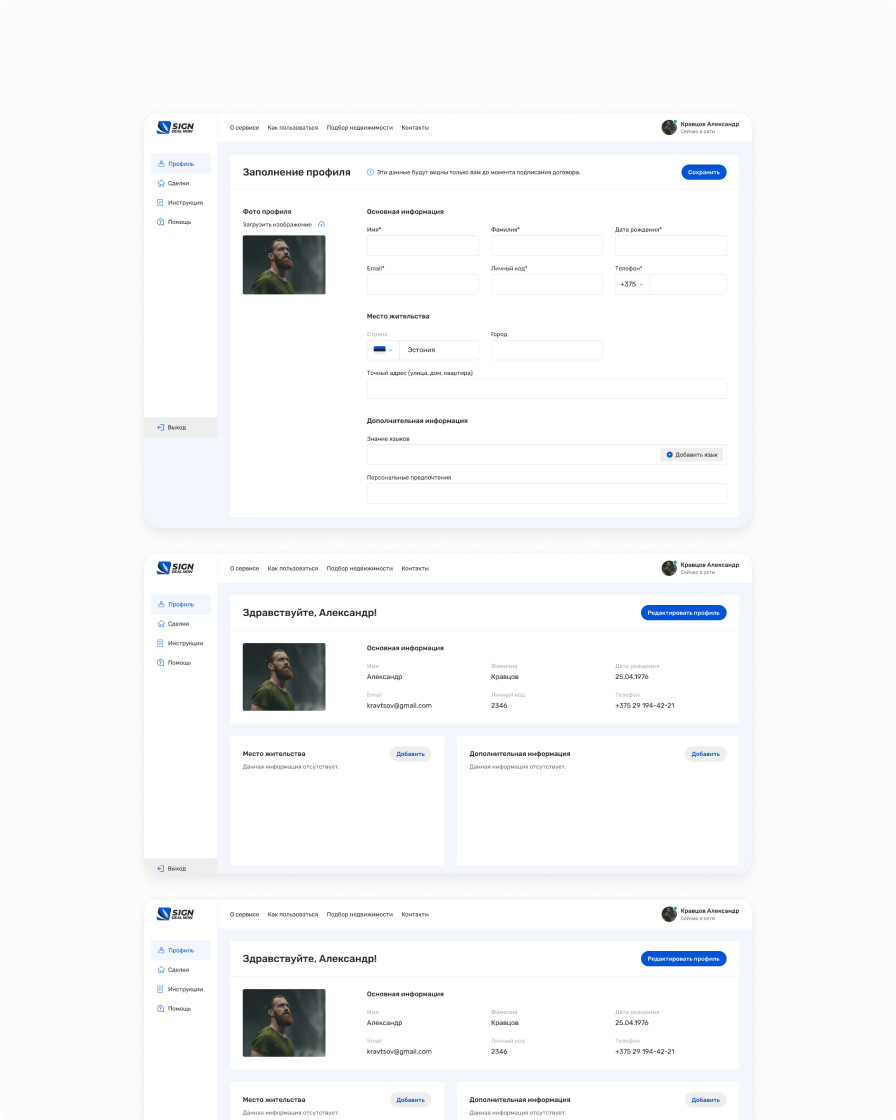Open Профиль in the top screen's sidebar
The width and height of the screenshot is (896, 1120).
(181, 164)
